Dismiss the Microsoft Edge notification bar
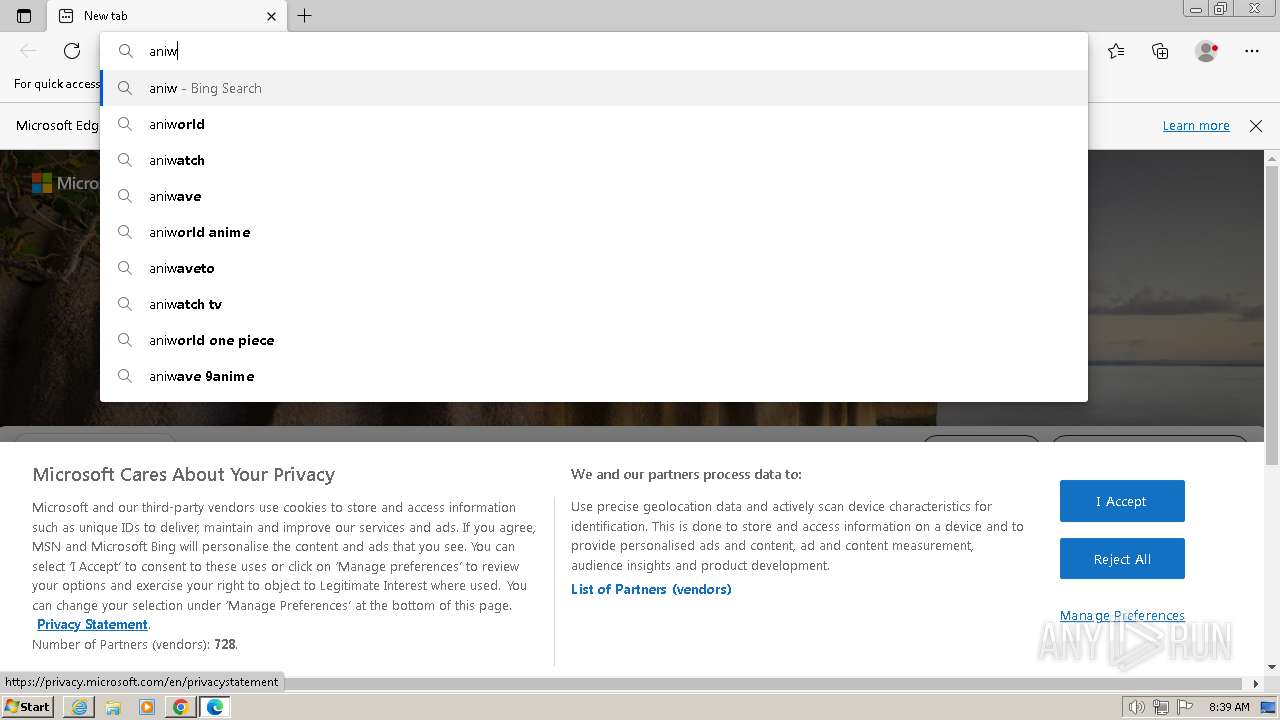This screenshot has width=1280, height=720. pos(1256,125)
